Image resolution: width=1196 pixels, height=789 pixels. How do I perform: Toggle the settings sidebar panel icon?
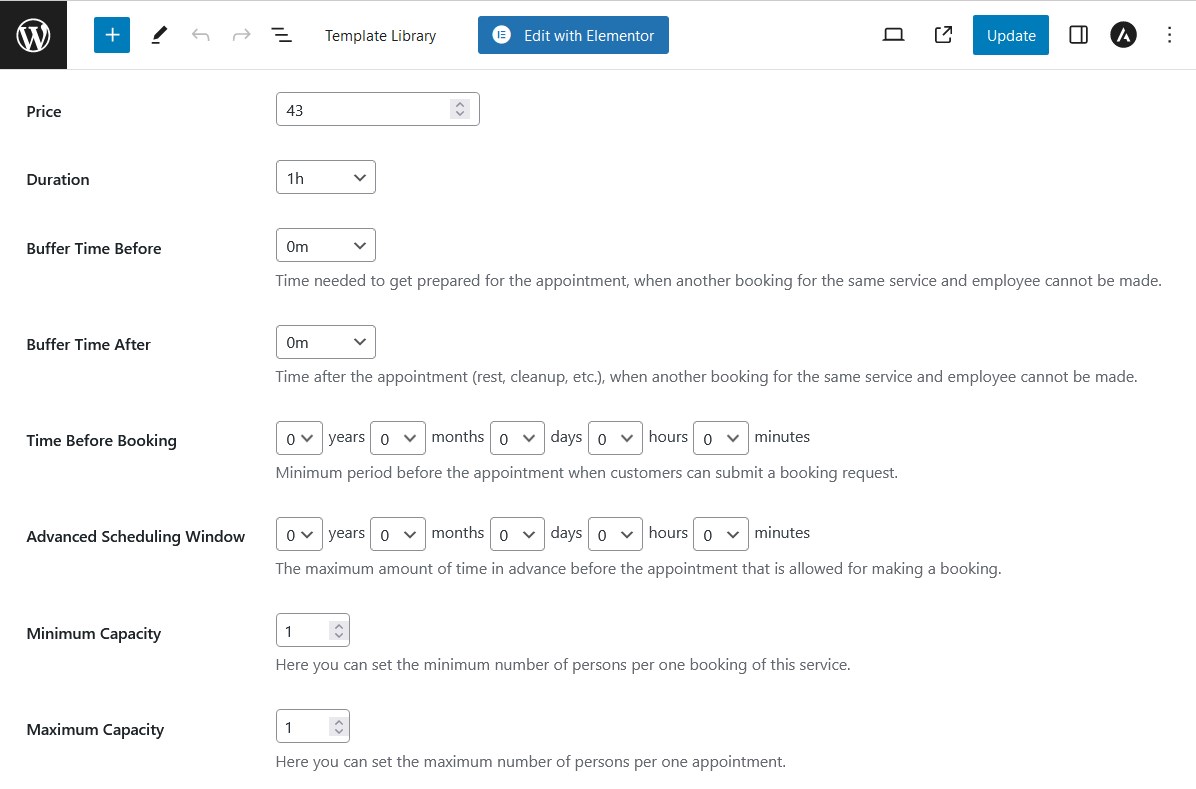[1079, 35]
